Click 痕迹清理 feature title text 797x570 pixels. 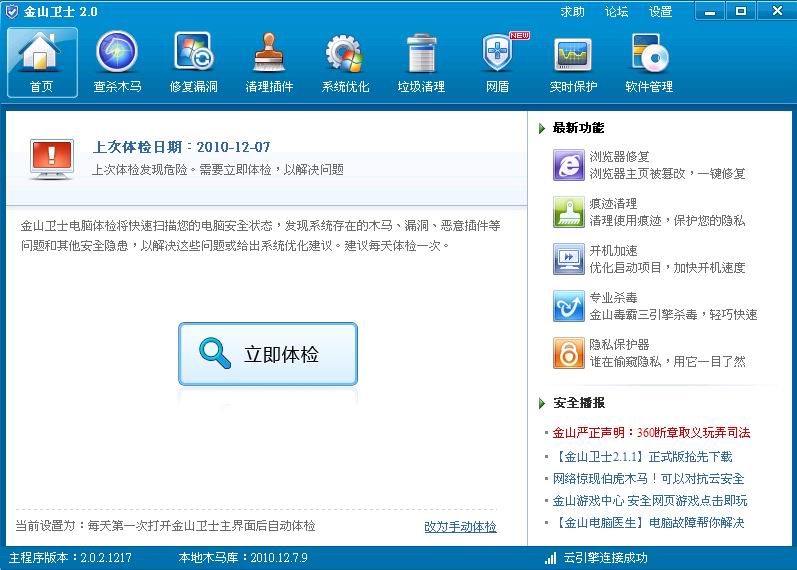point(613,204)
